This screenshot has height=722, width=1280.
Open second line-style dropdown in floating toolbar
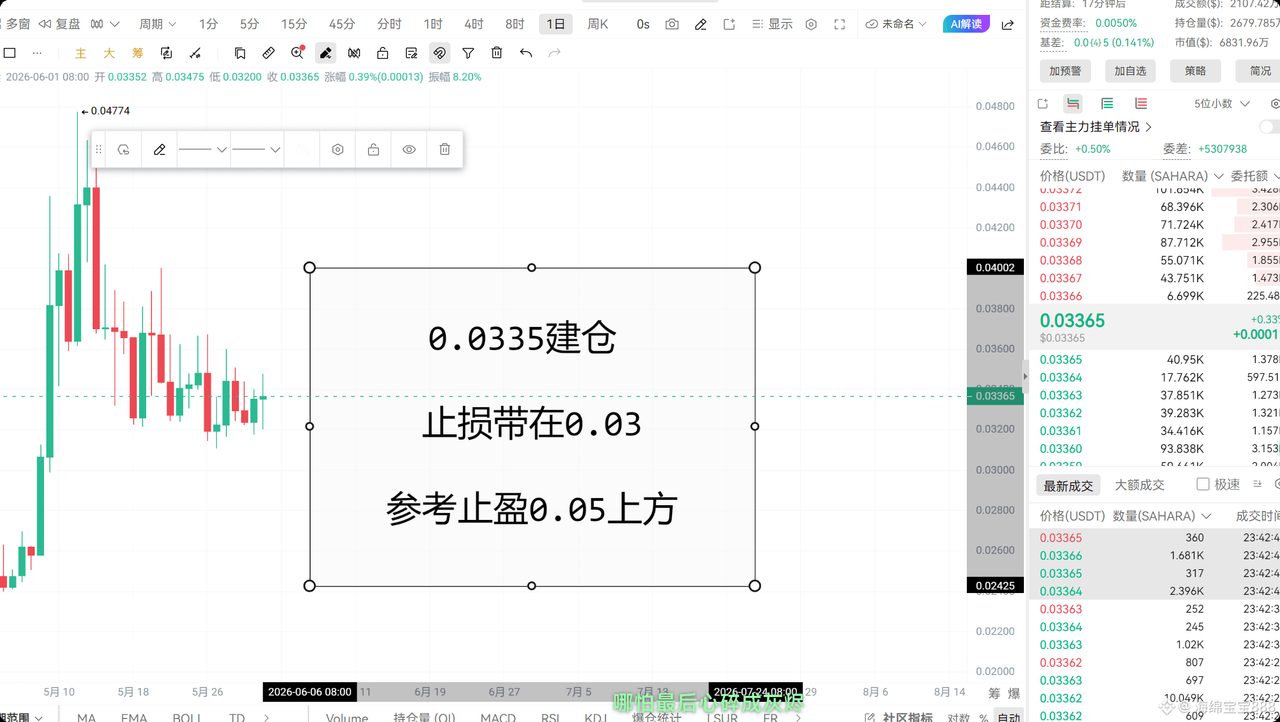(x=256, y=149)
